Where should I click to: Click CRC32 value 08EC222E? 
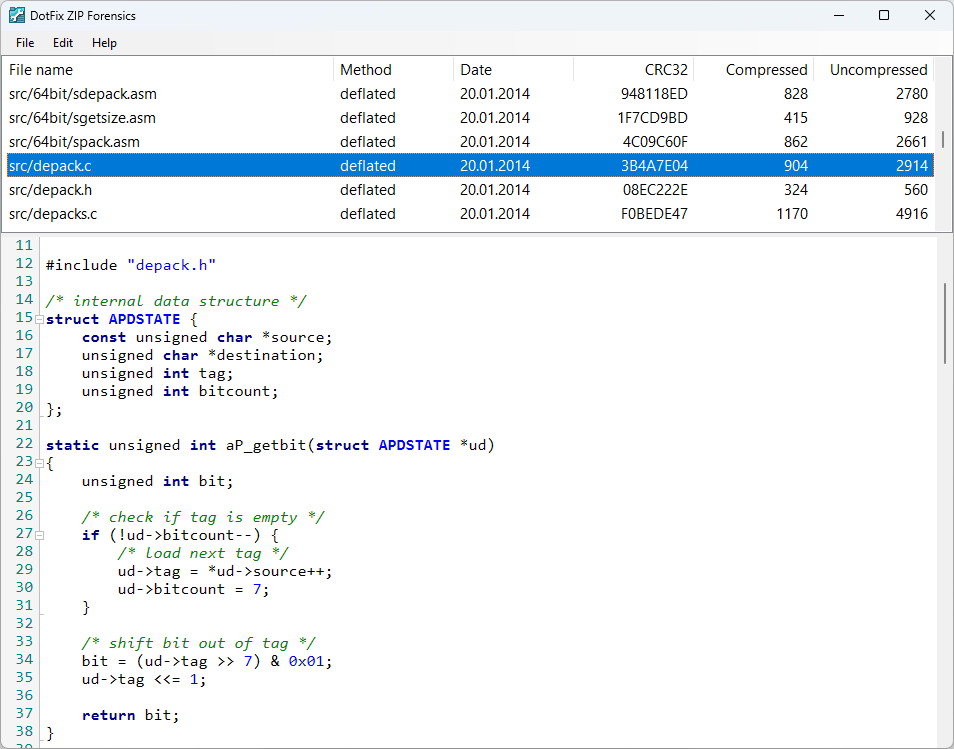[655, 190]
